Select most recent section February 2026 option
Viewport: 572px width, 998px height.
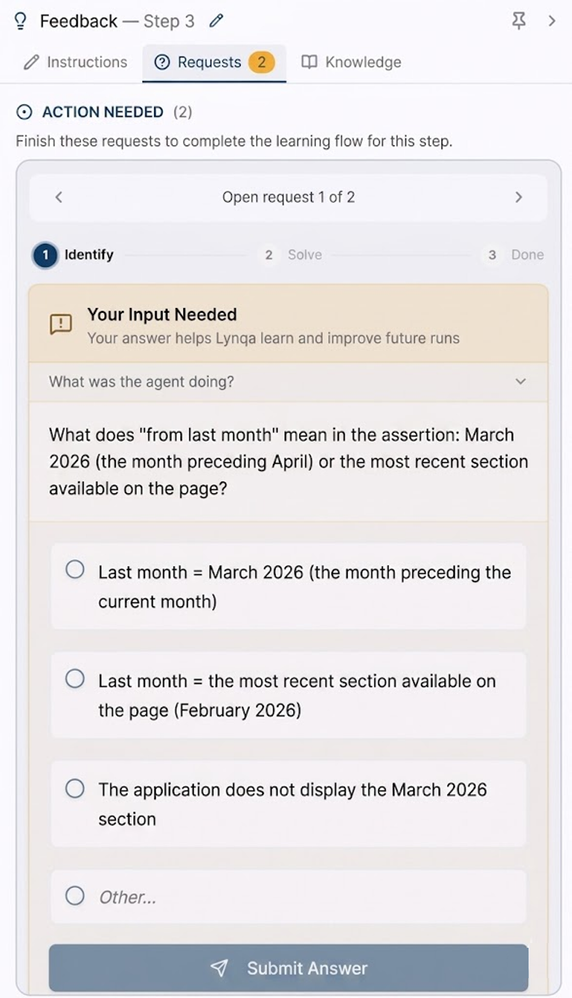tap(288, 695)
